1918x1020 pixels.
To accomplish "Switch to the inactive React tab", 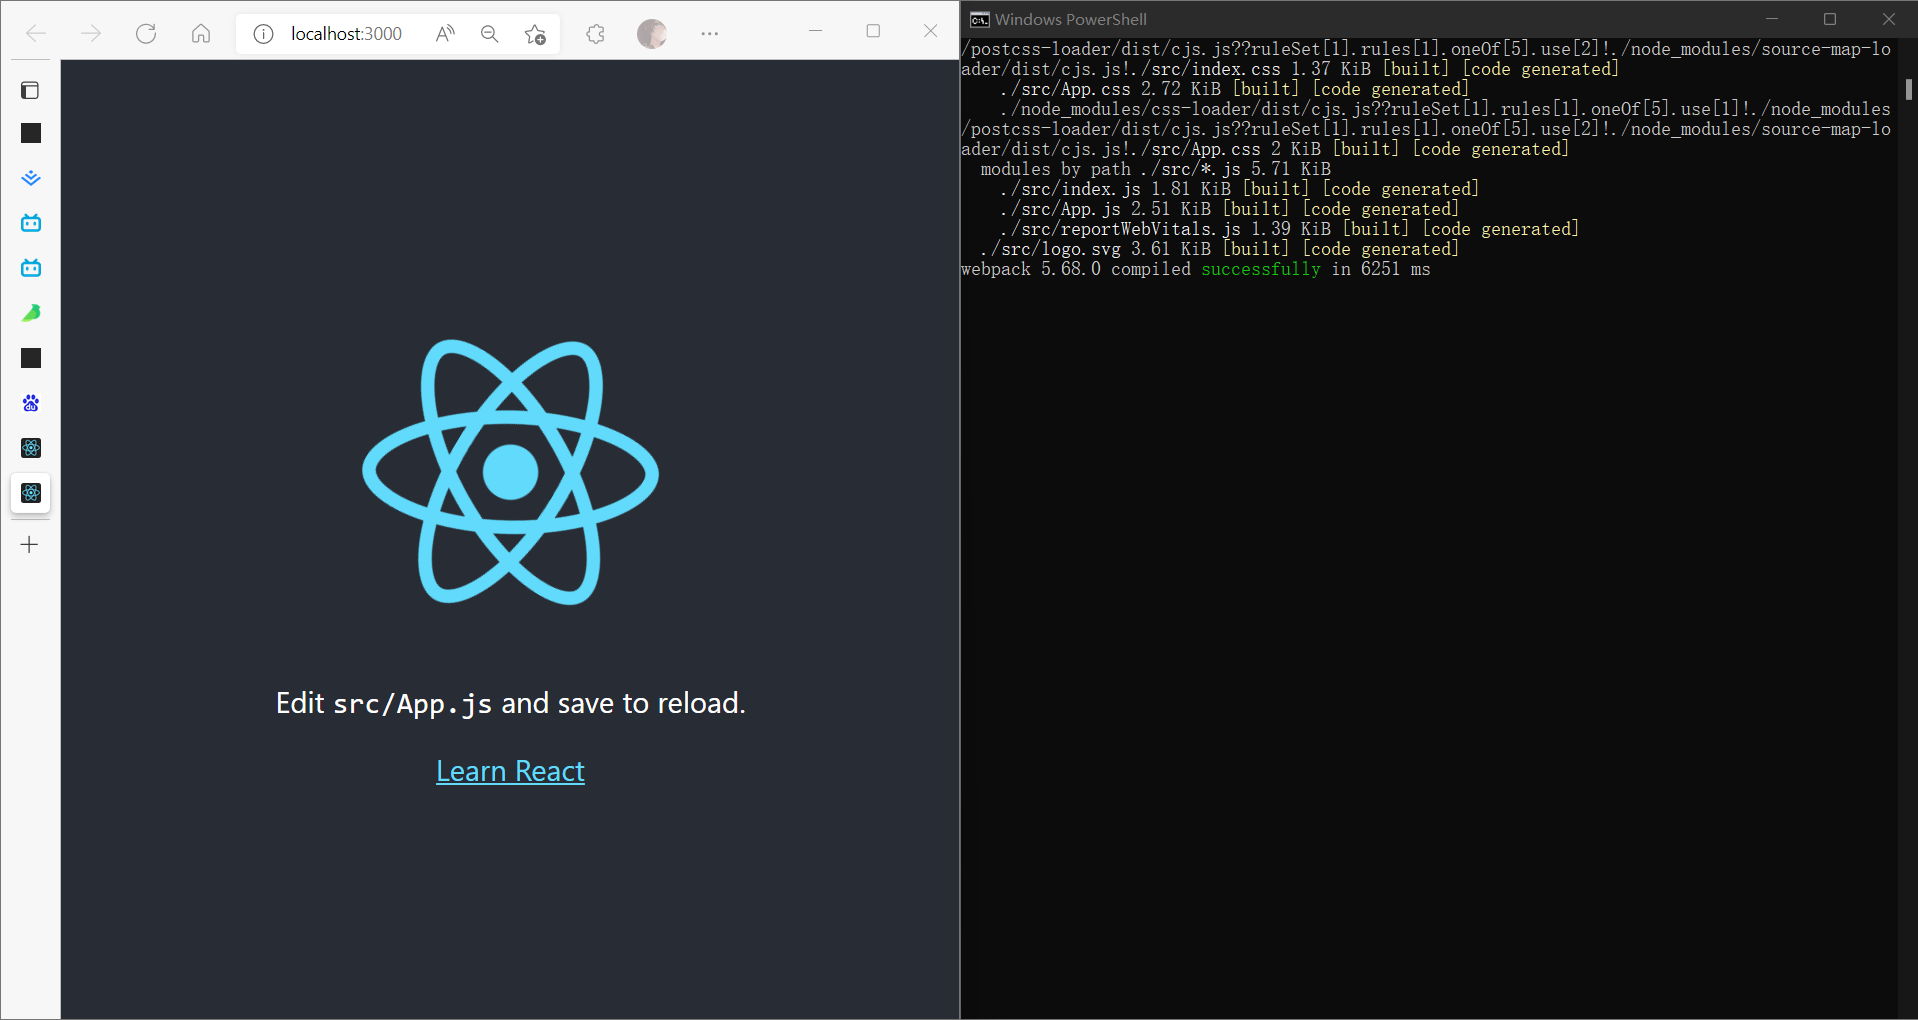I will (31, 448).
